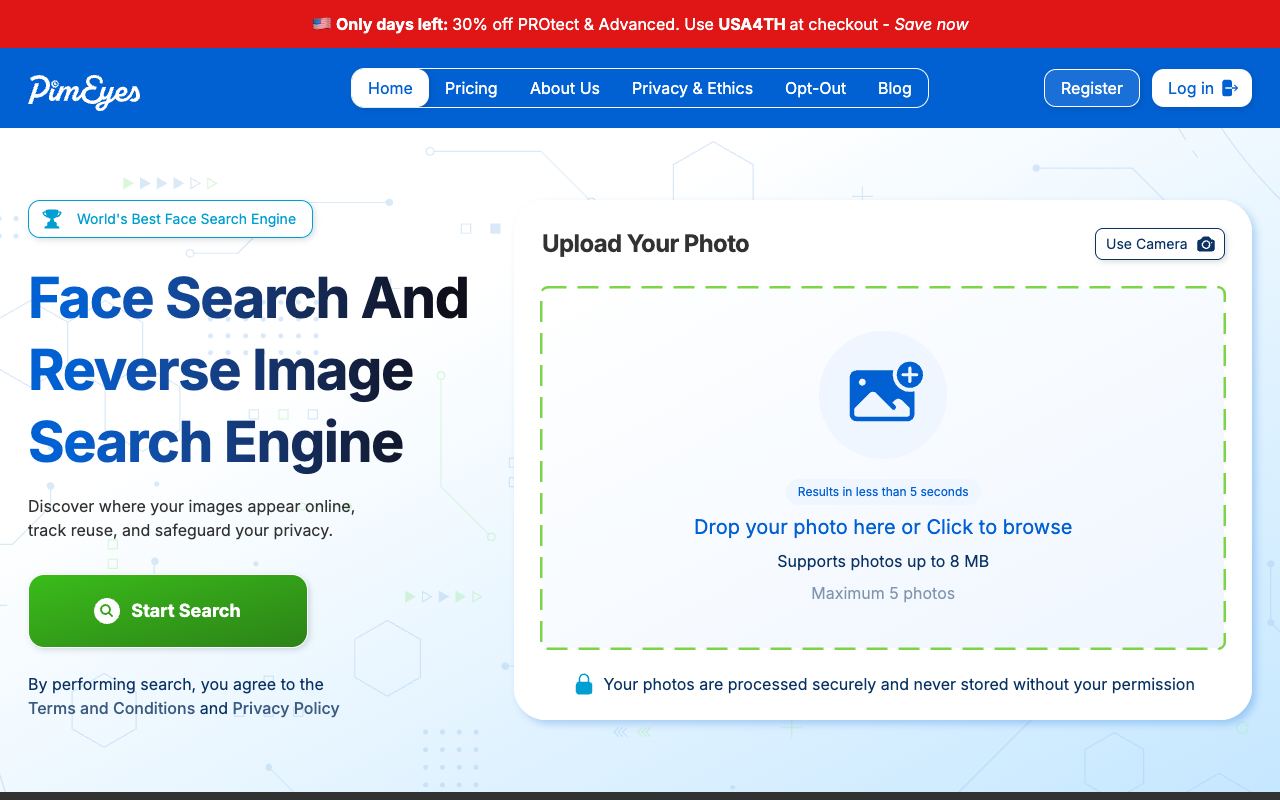Go to the Pricing page
This screenshot has width=1280, height=800.
[x=471, y=88]
